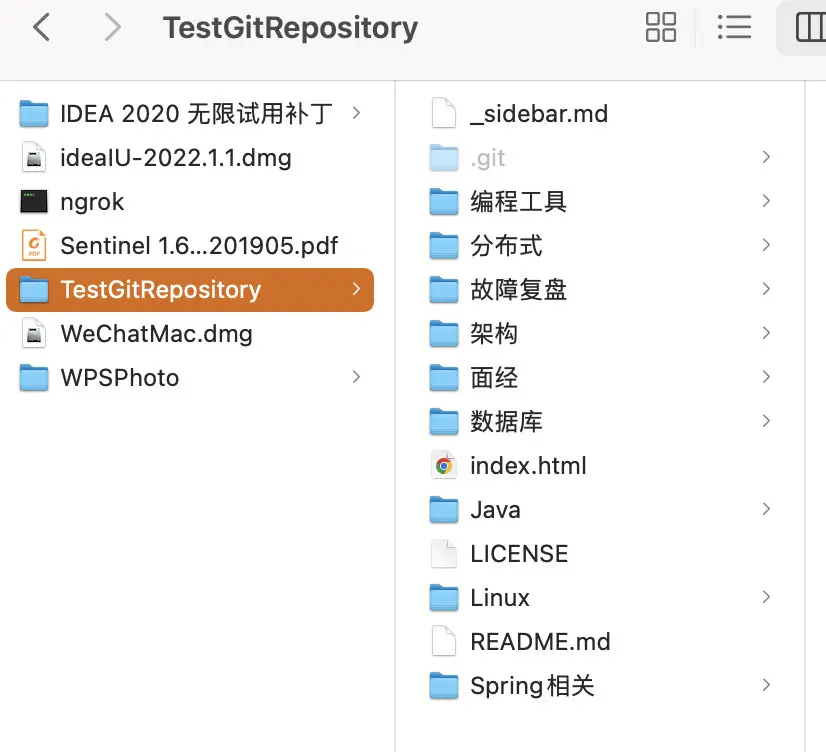Click the Sentinel PDF file icon
Screen dimensions: 826x752
[x=34, y=246]
